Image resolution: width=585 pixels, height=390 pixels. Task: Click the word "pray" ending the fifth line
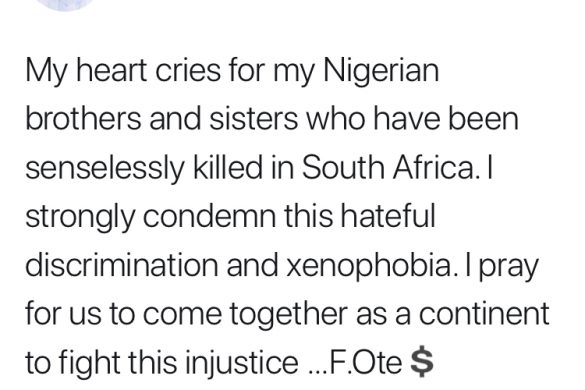pyautogui.click(x=509, y=268)
